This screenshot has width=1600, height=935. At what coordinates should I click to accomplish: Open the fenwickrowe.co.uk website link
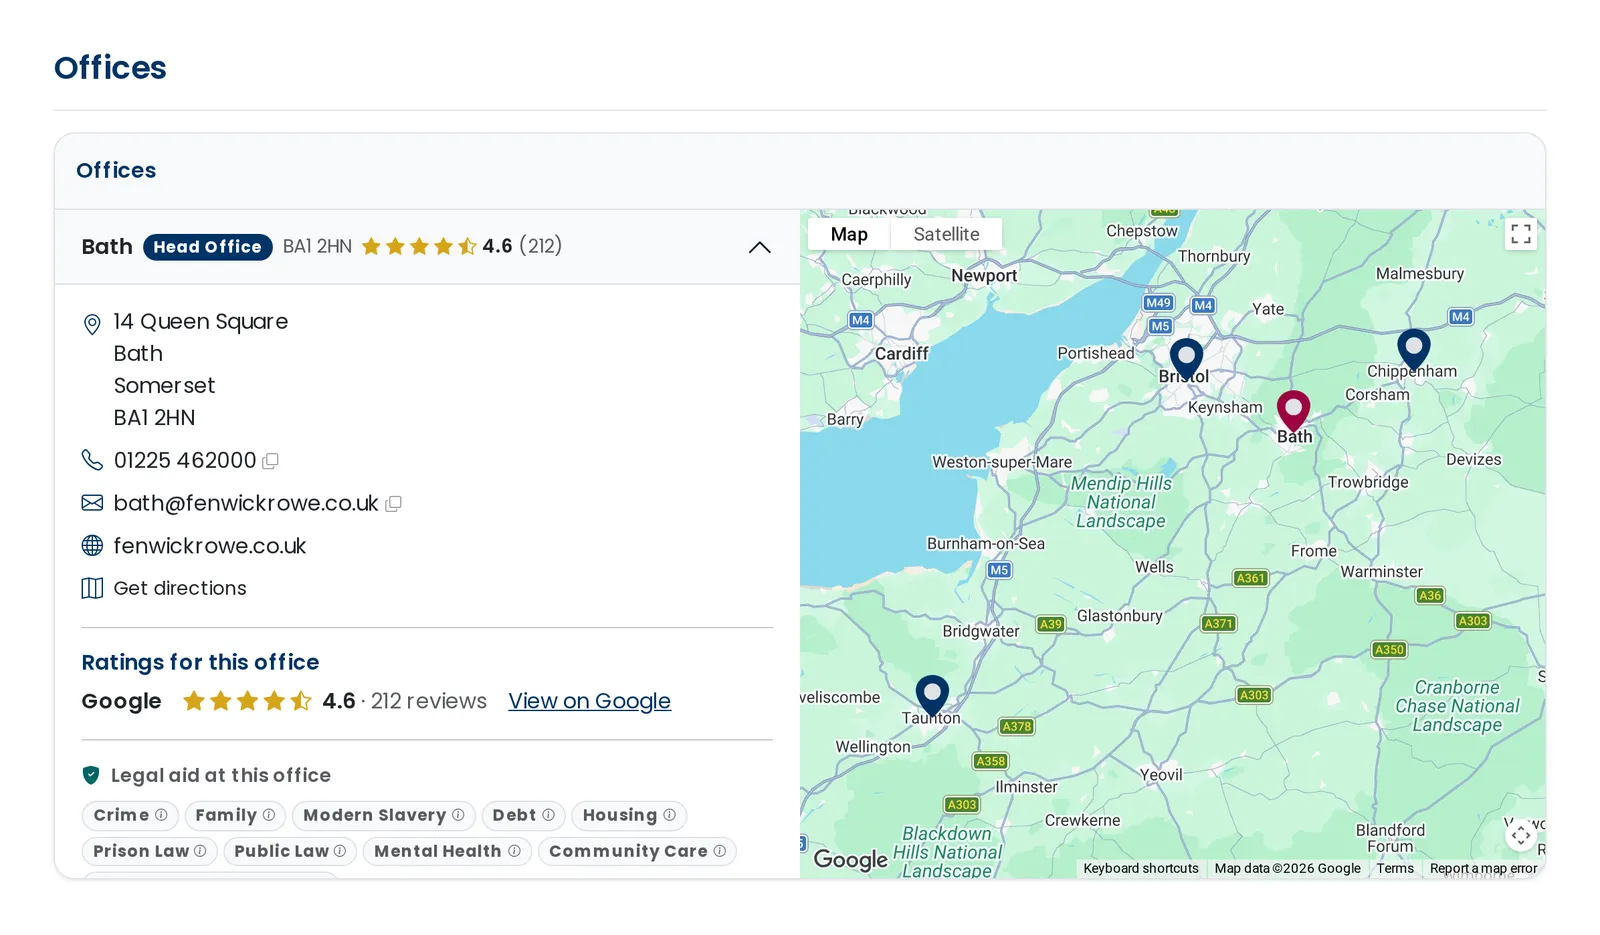tap(209, 546)
